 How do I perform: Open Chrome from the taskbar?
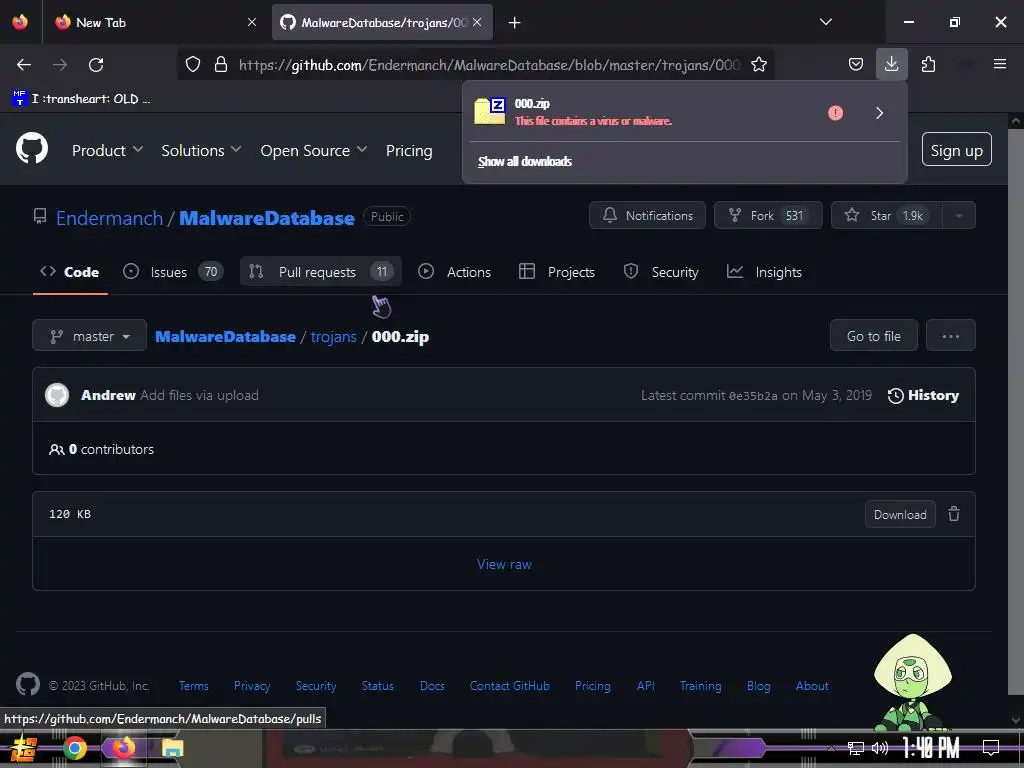(x=74, y=748)
